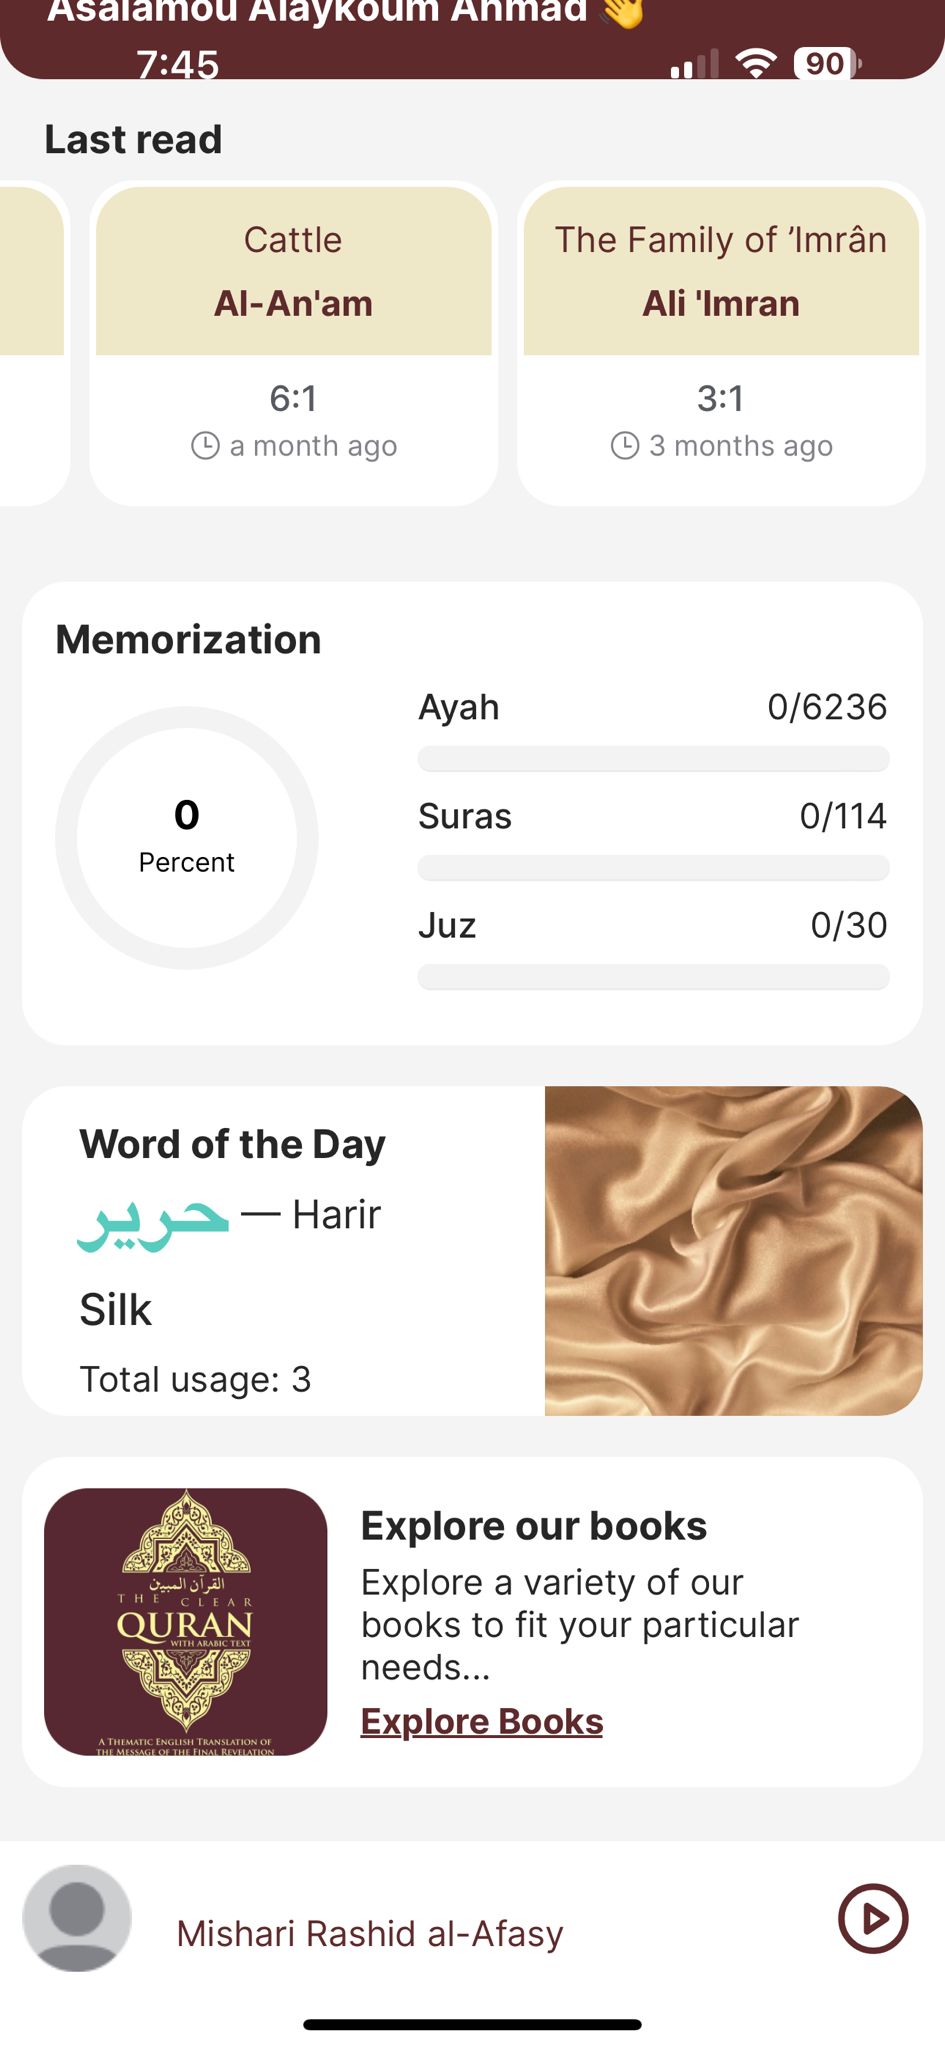
Task: Tap the Juz memorization progress bar
Action: click(x=653, y=977)
